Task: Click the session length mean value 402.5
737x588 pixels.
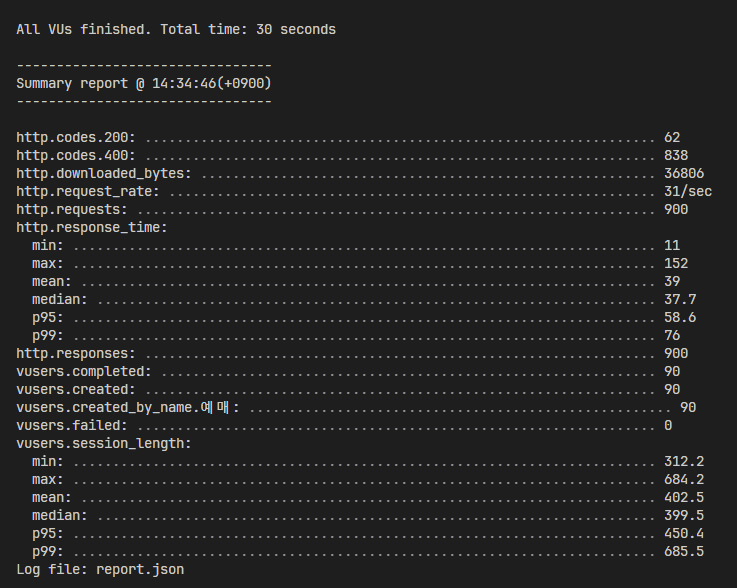Action: point(684,498)
